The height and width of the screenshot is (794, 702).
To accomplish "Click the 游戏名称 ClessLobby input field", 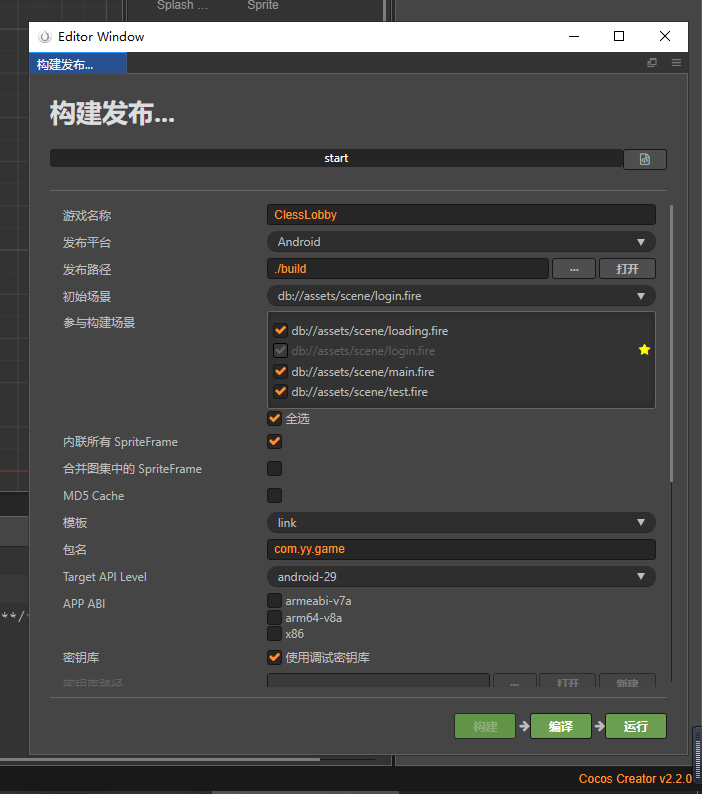I will pos(461,215).
